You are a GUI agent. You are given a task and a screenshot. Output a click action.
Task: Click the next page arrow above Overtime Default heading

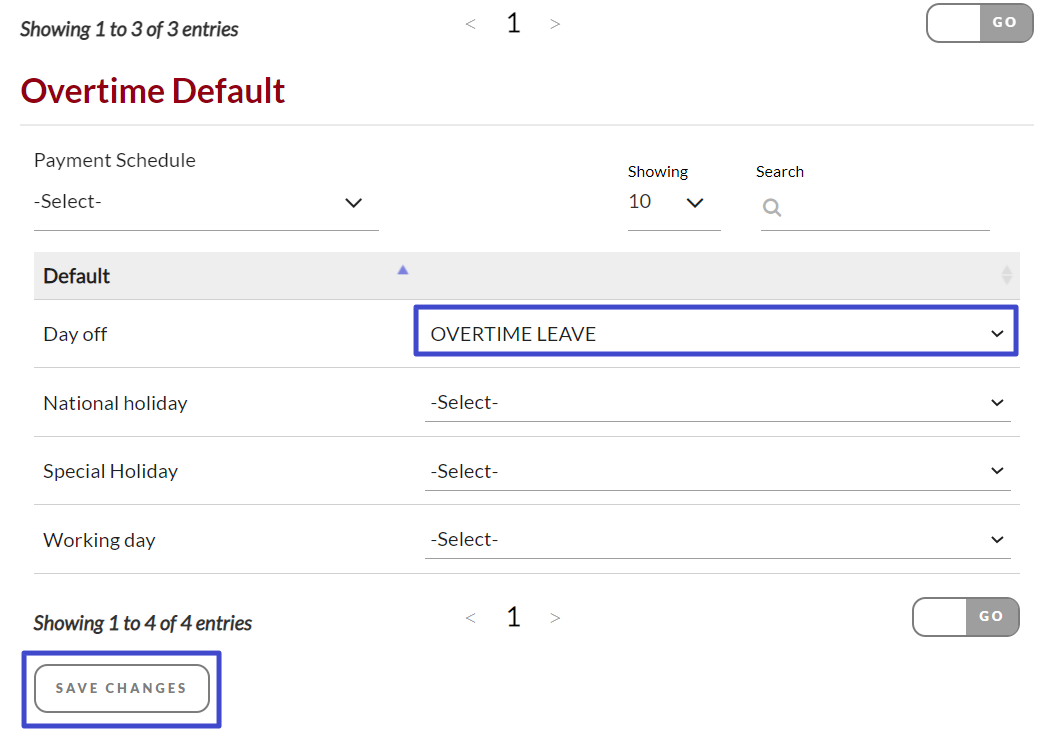[x=555, y=24]
